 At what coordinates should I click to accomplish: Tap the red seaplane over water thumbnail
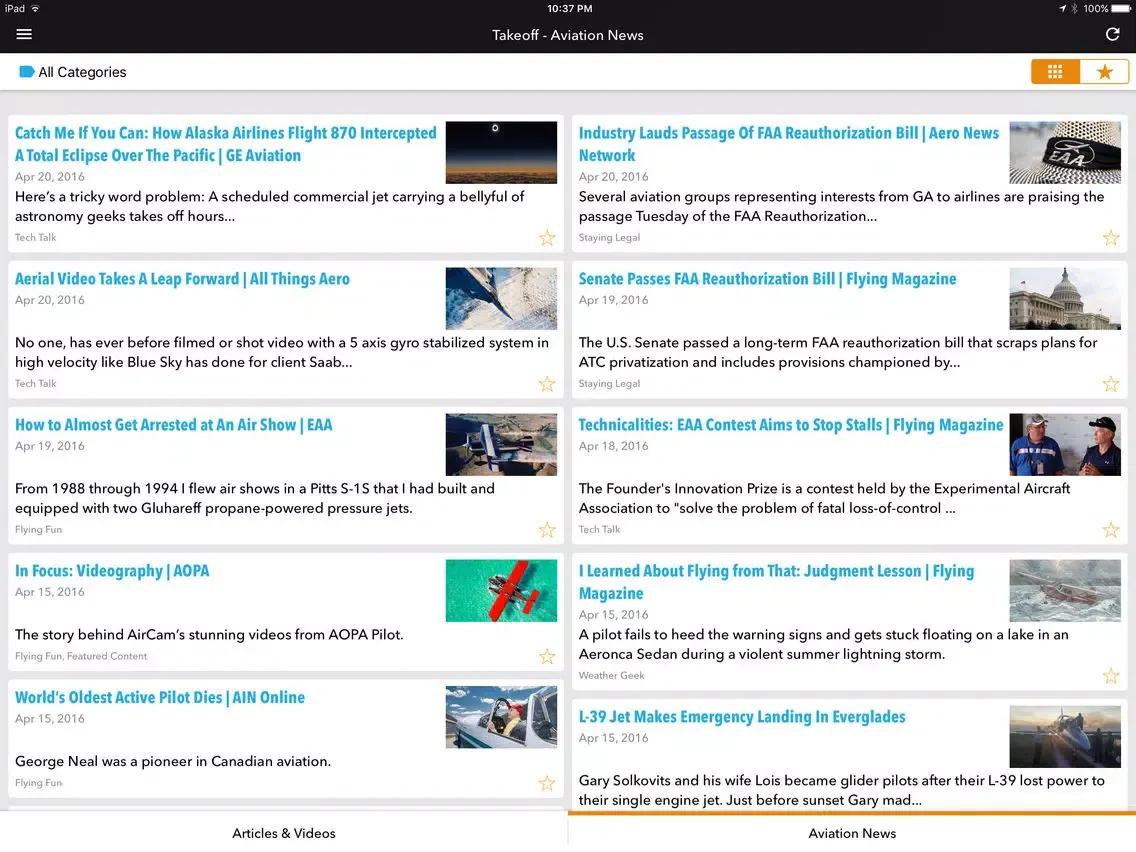click(501, 590)
